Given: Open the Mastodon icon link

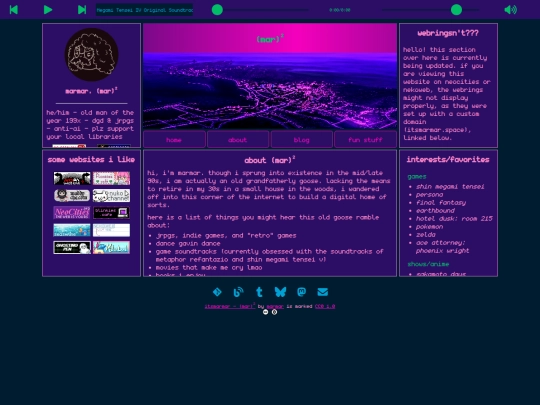Looking at the screenshot, I should [x=301, y=292].
